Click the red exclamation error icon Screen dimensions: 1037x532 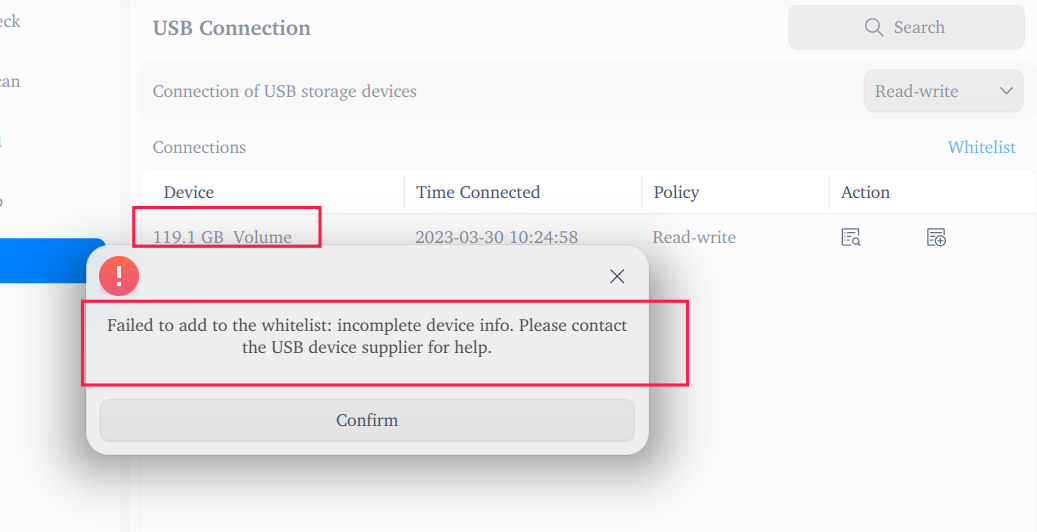point(119,276)
